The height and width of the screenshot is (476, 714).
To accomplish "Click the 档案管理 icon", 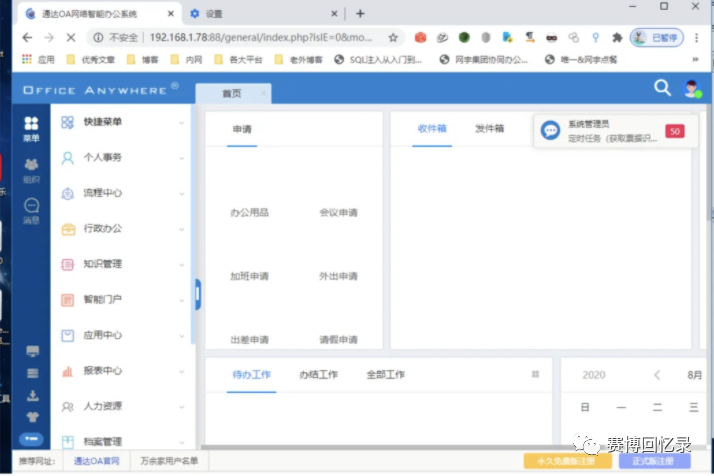I will [x=67, y=442].
